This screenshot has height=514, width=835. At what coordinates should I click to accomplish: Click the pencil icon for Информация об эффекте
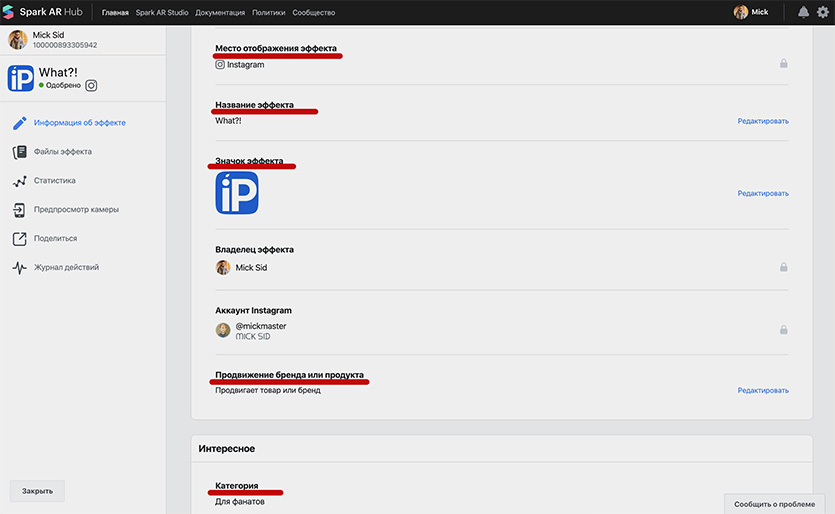point(20,123)
